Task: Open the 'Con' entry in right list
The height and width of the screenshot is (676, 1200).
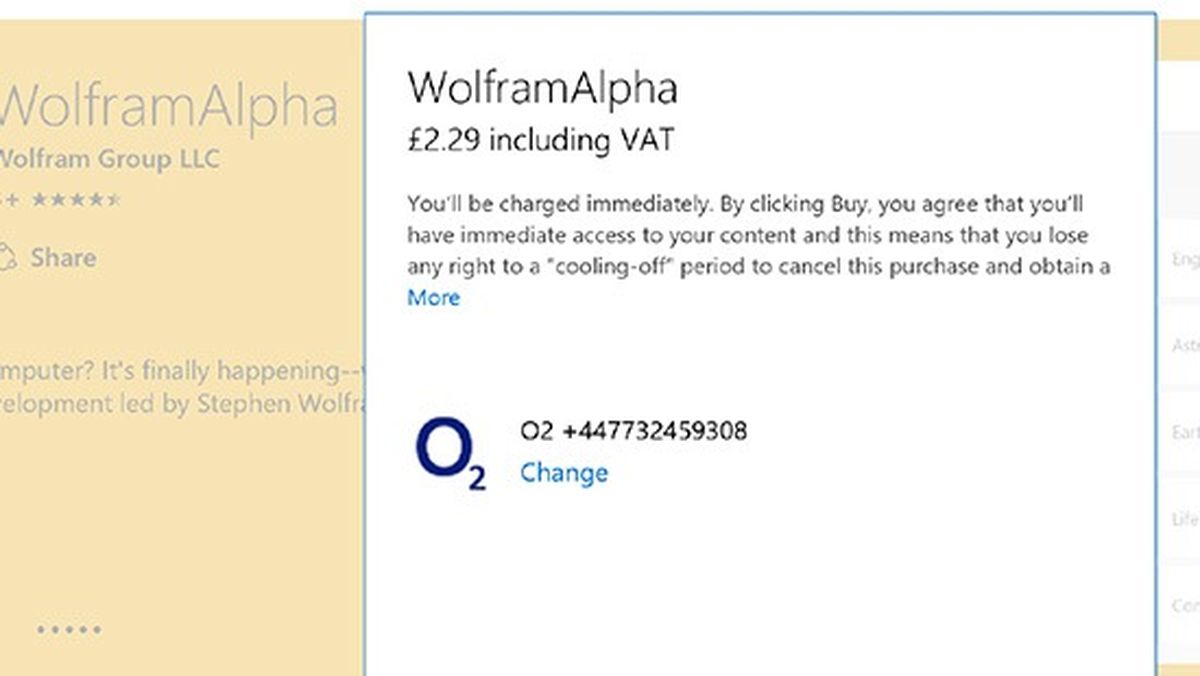Action: (1185, 606)
